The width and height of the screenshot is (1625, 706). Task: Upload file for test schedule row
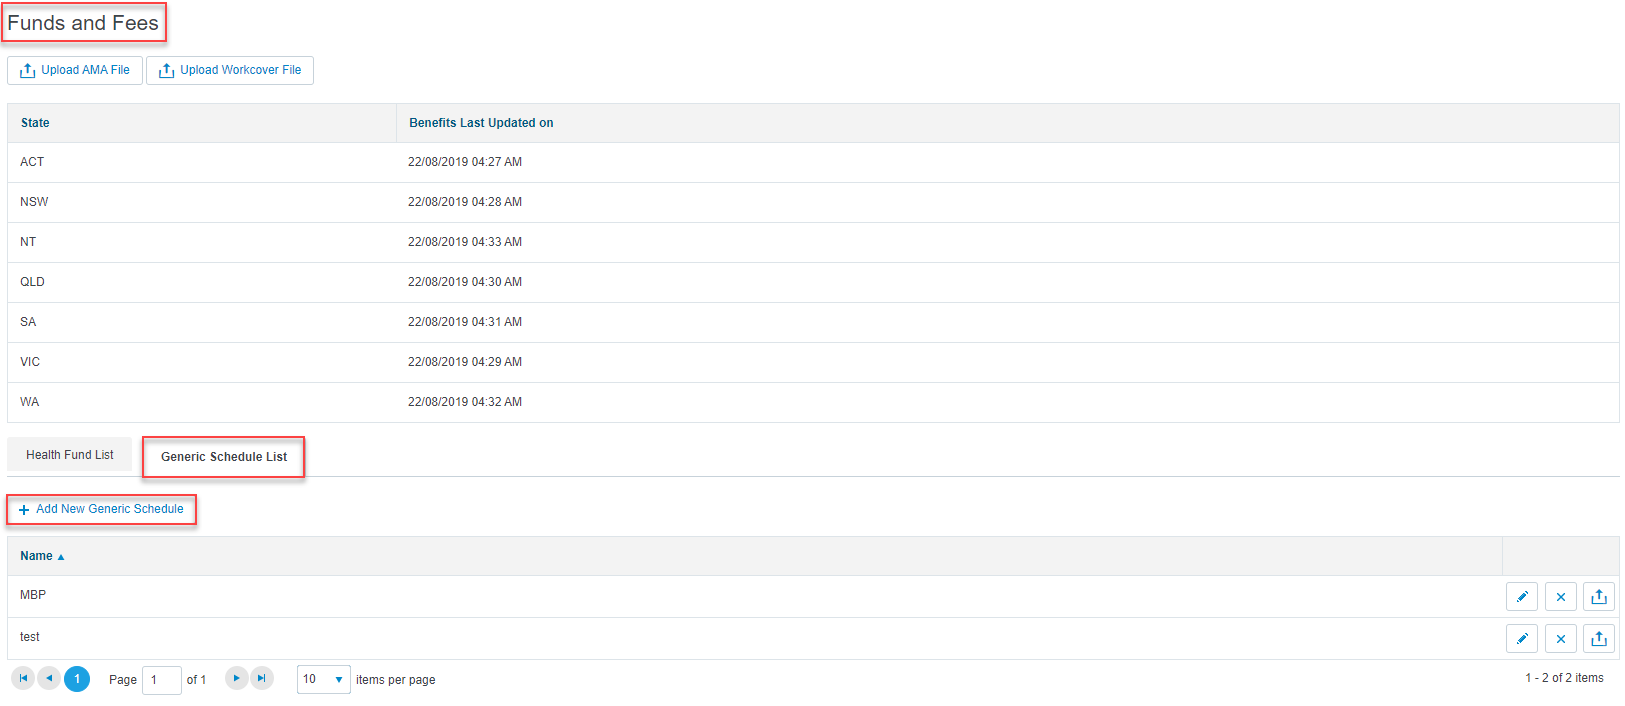(x=1599, y=638)
